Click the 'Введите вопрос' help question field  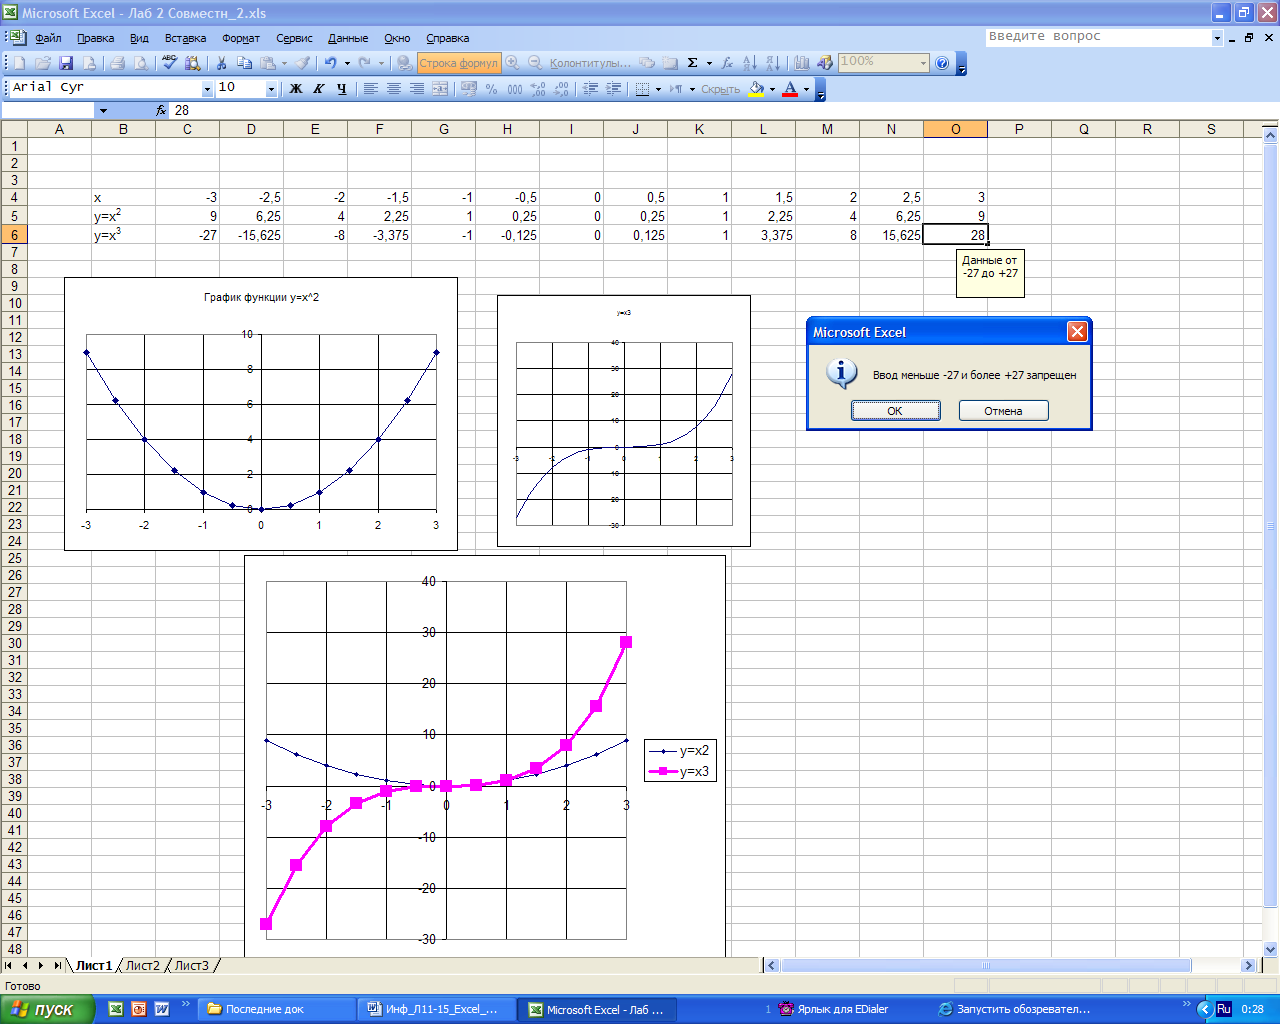1098,37
